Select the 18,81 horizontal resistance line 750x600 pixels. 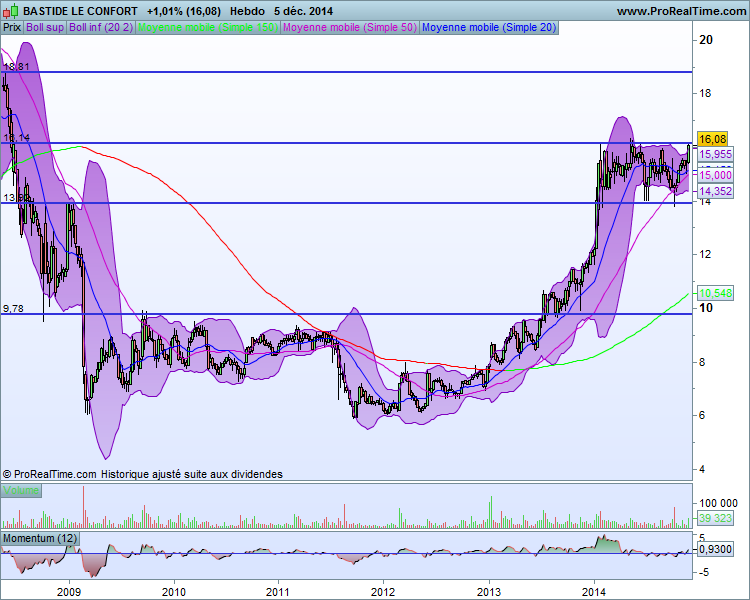tap(346, 72)
